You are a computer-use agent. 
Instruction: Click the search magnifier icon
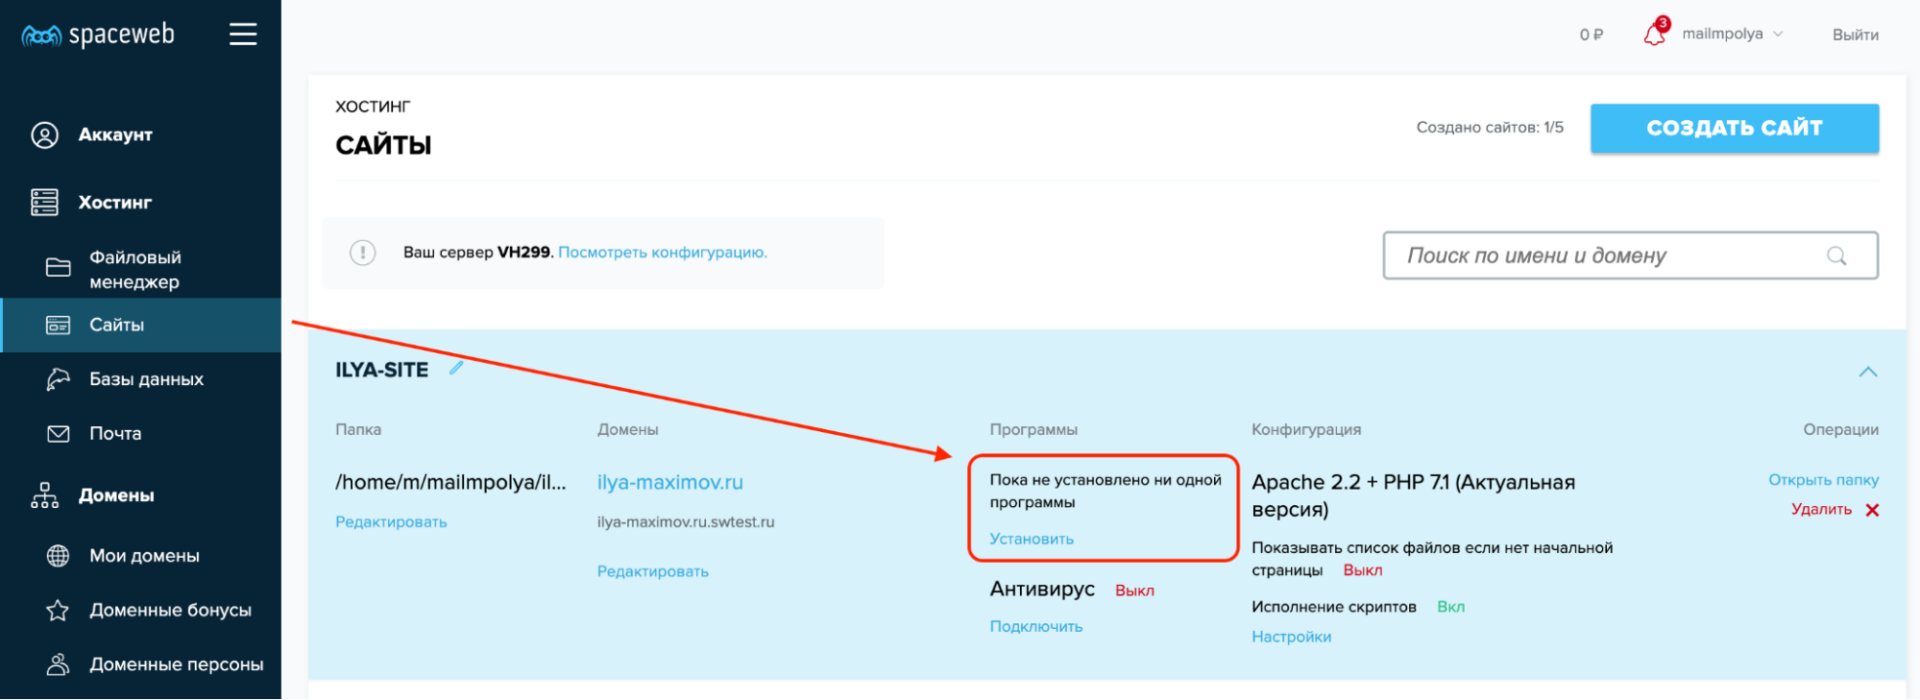pyautogui.click(x=1836, y=256)
